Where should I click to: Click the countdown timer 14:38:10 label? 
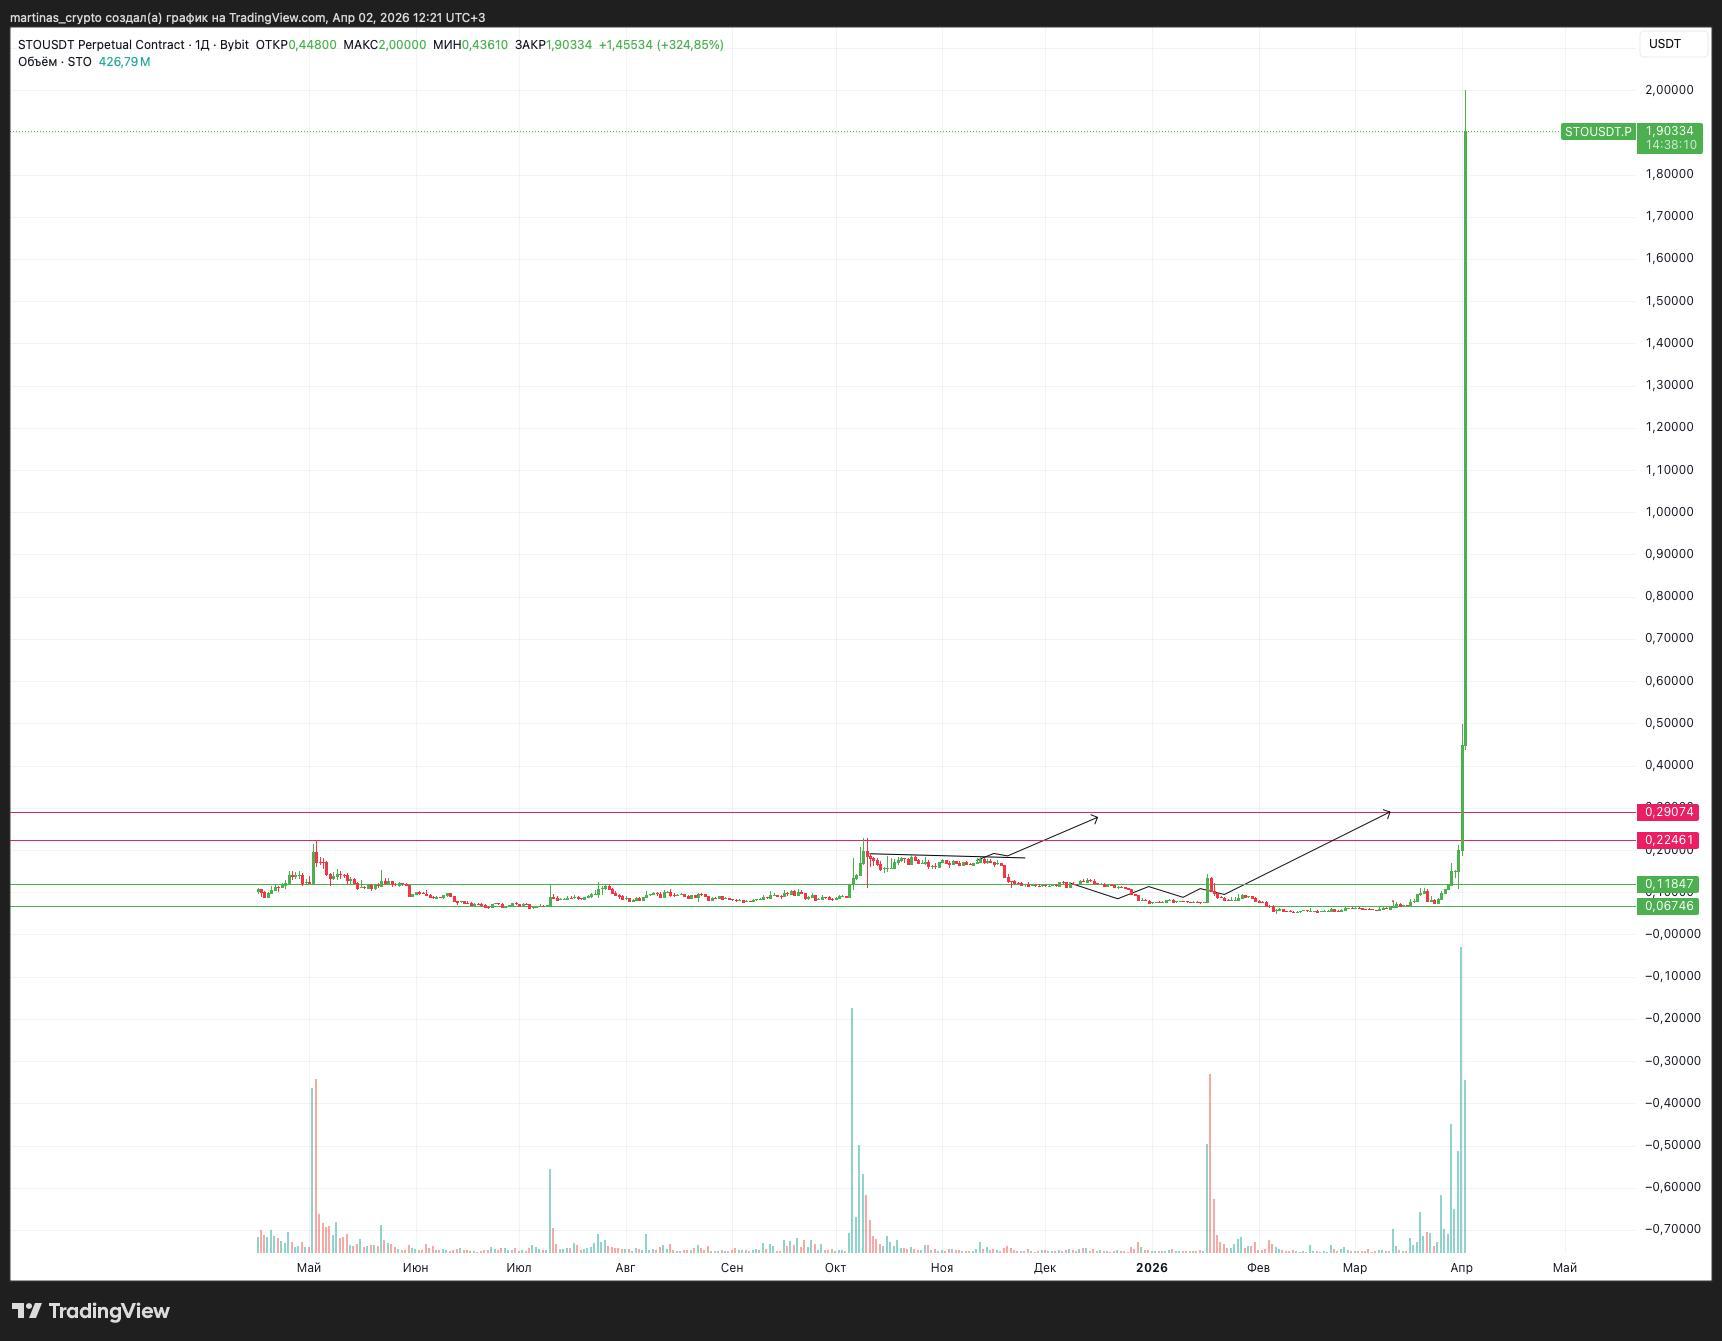tap(1669, 145)
